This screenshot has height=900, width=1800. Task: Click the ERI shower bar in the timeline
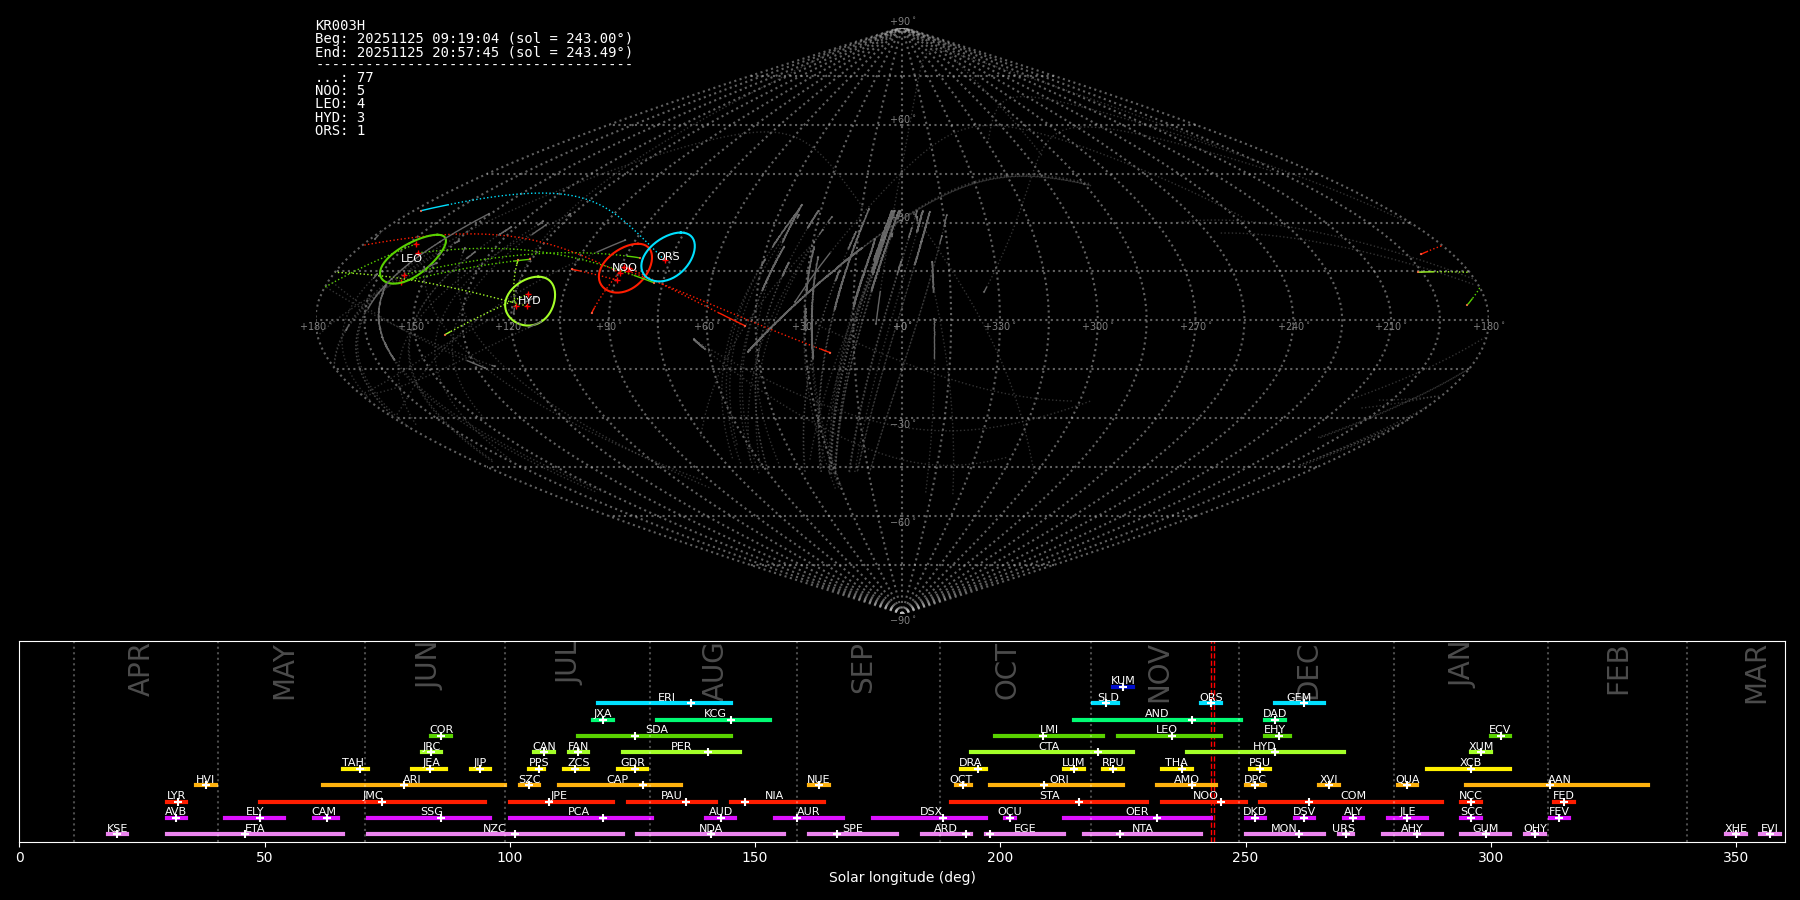[x=664, y=703]
